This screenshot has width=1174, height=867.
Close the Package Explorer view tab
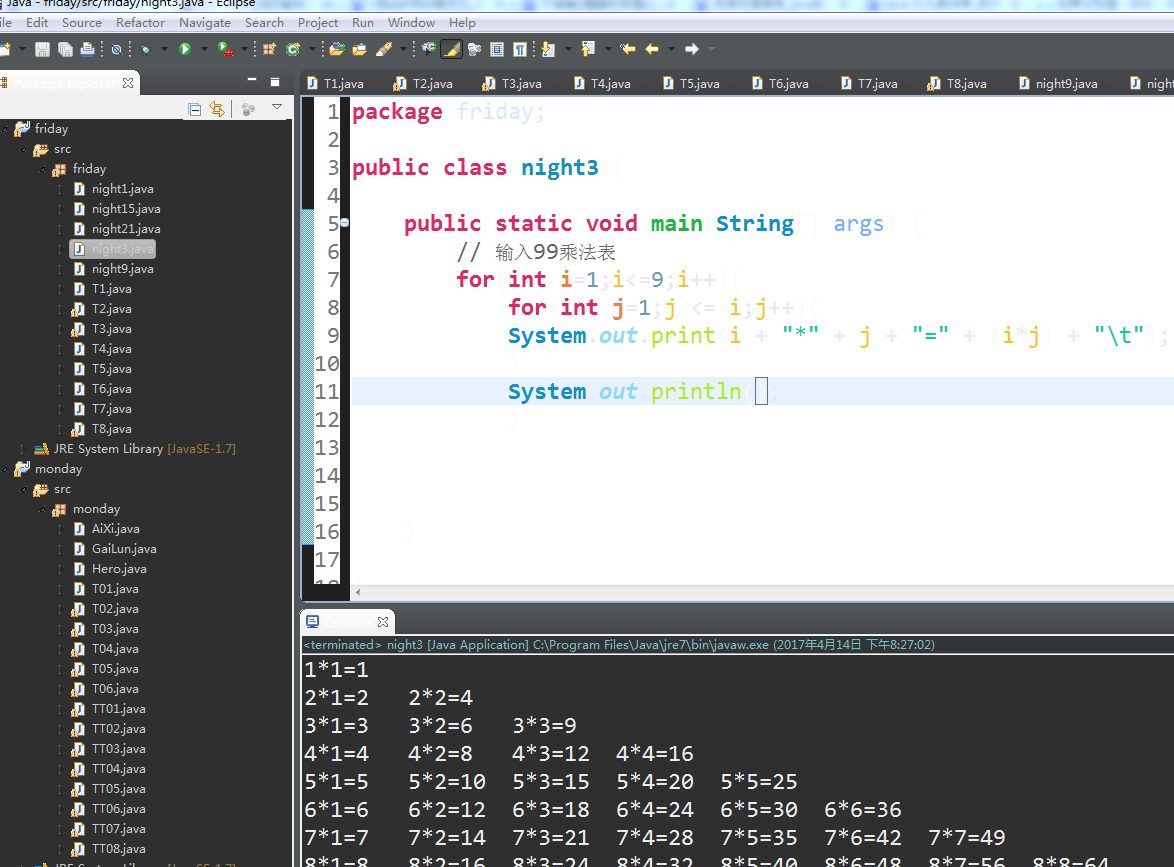128,83
